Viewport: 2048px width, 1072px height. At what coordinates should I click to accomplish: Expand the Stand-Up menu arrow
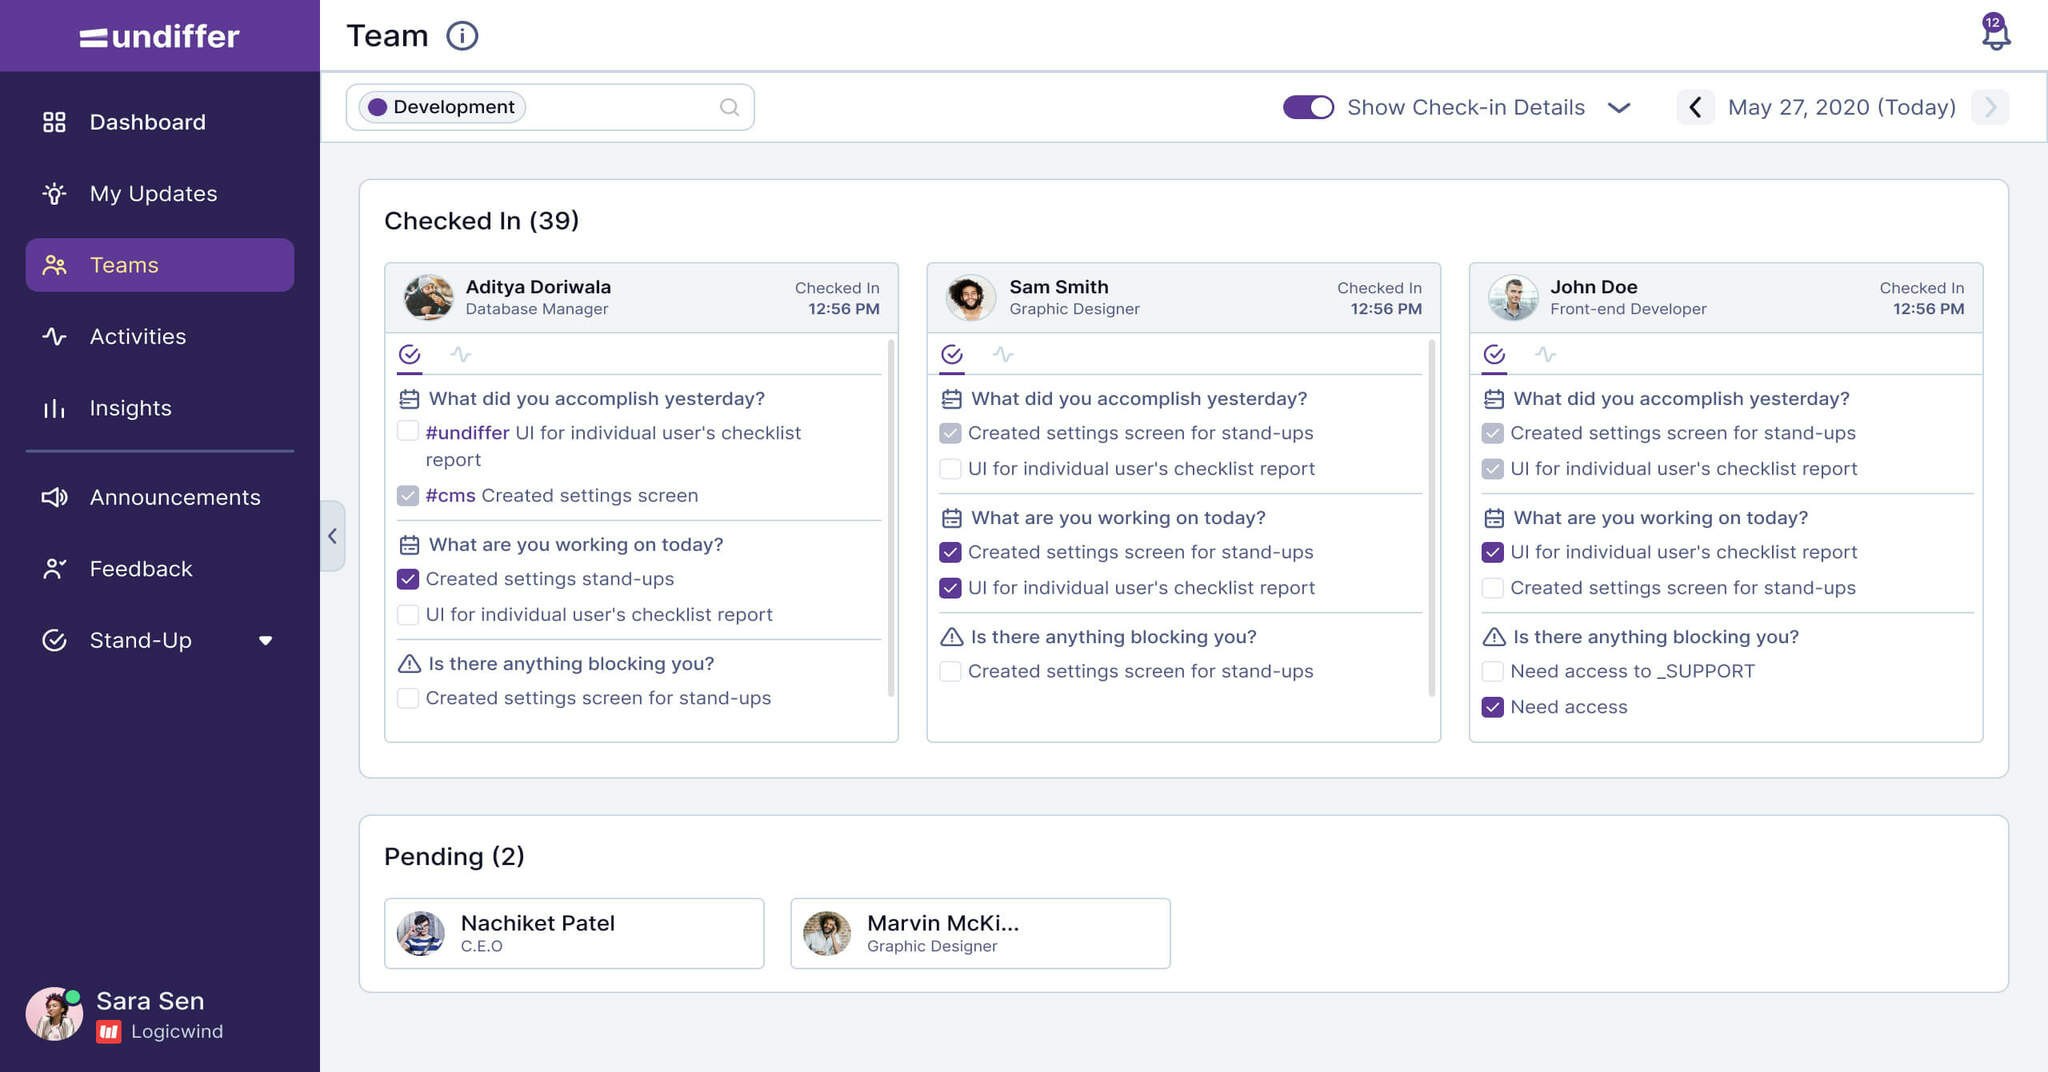click(x=265, y=641)
